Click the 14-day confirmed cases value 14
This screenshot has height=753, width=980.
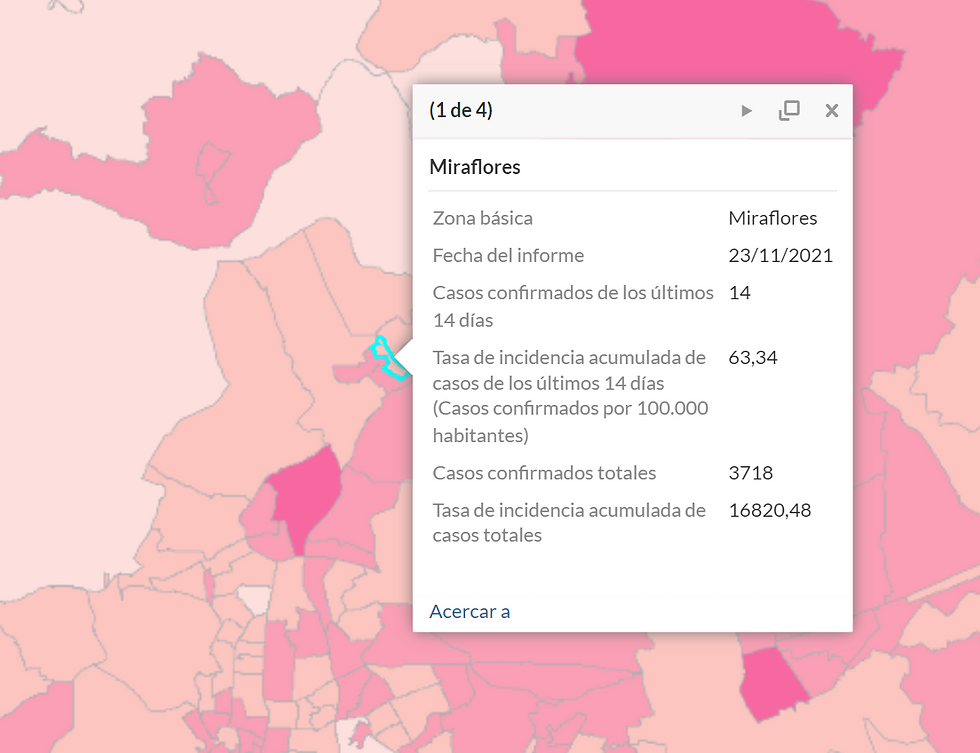click(740, 293)
